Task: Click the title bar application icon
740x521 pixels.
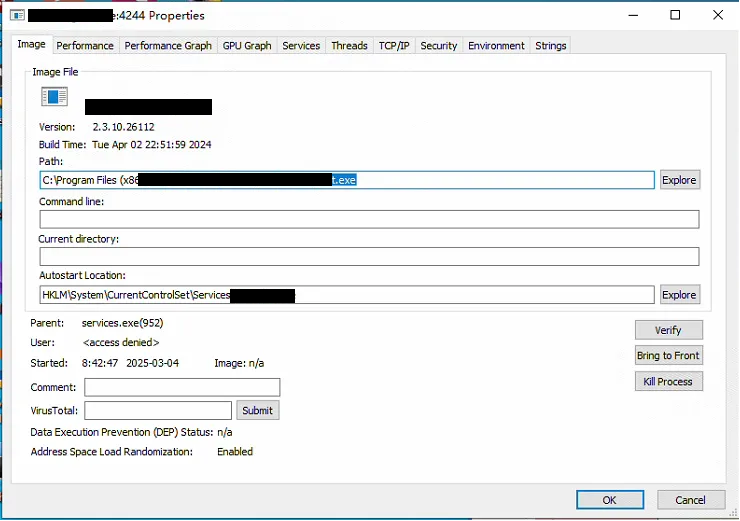Action: coord(17,15)
